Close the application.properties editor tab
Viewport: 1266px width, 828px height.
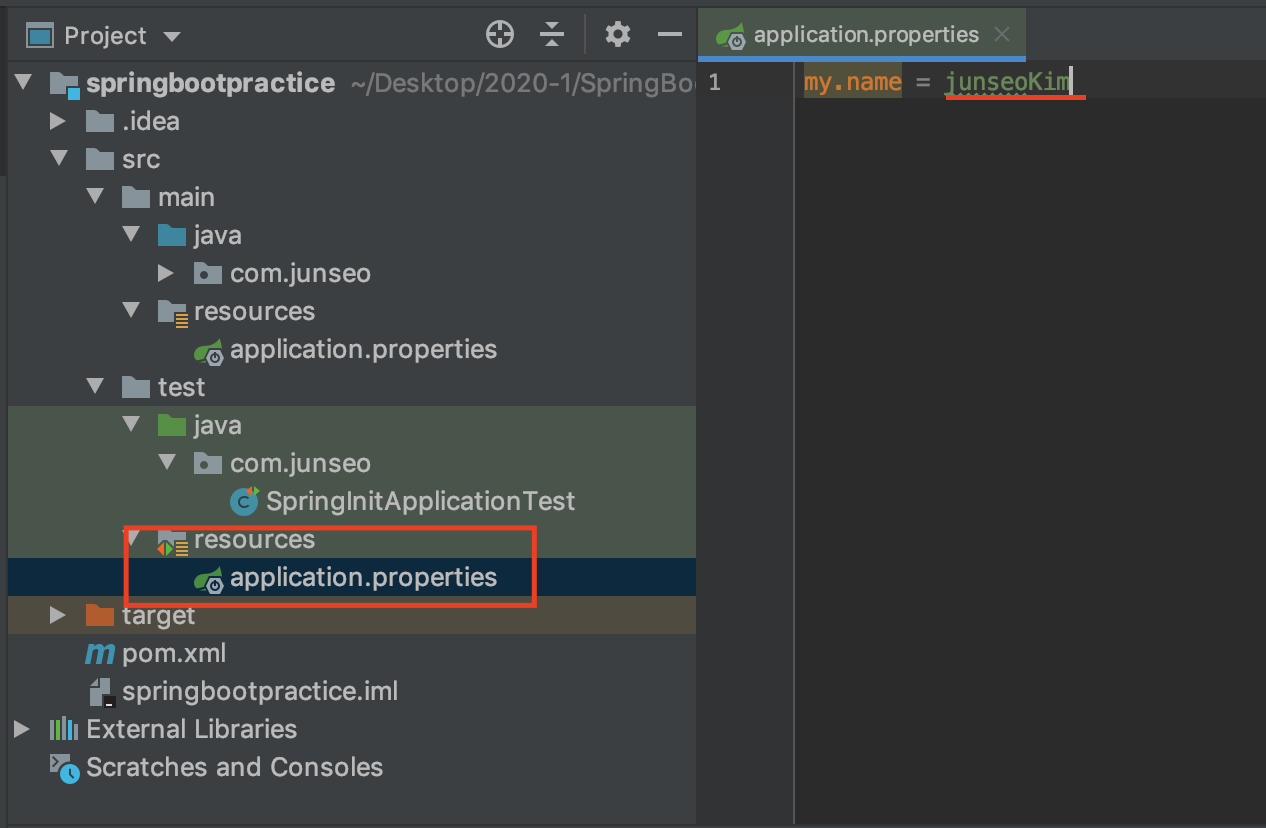1001,33
